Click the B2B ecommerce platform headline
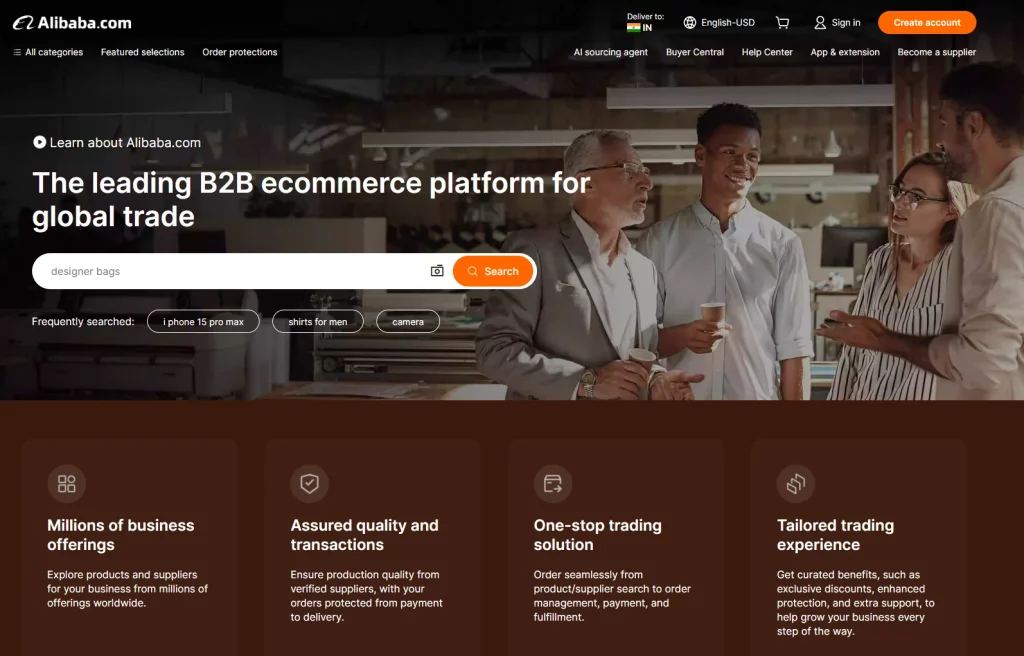This screenshot has height=656, width=1024. point(312,199)
